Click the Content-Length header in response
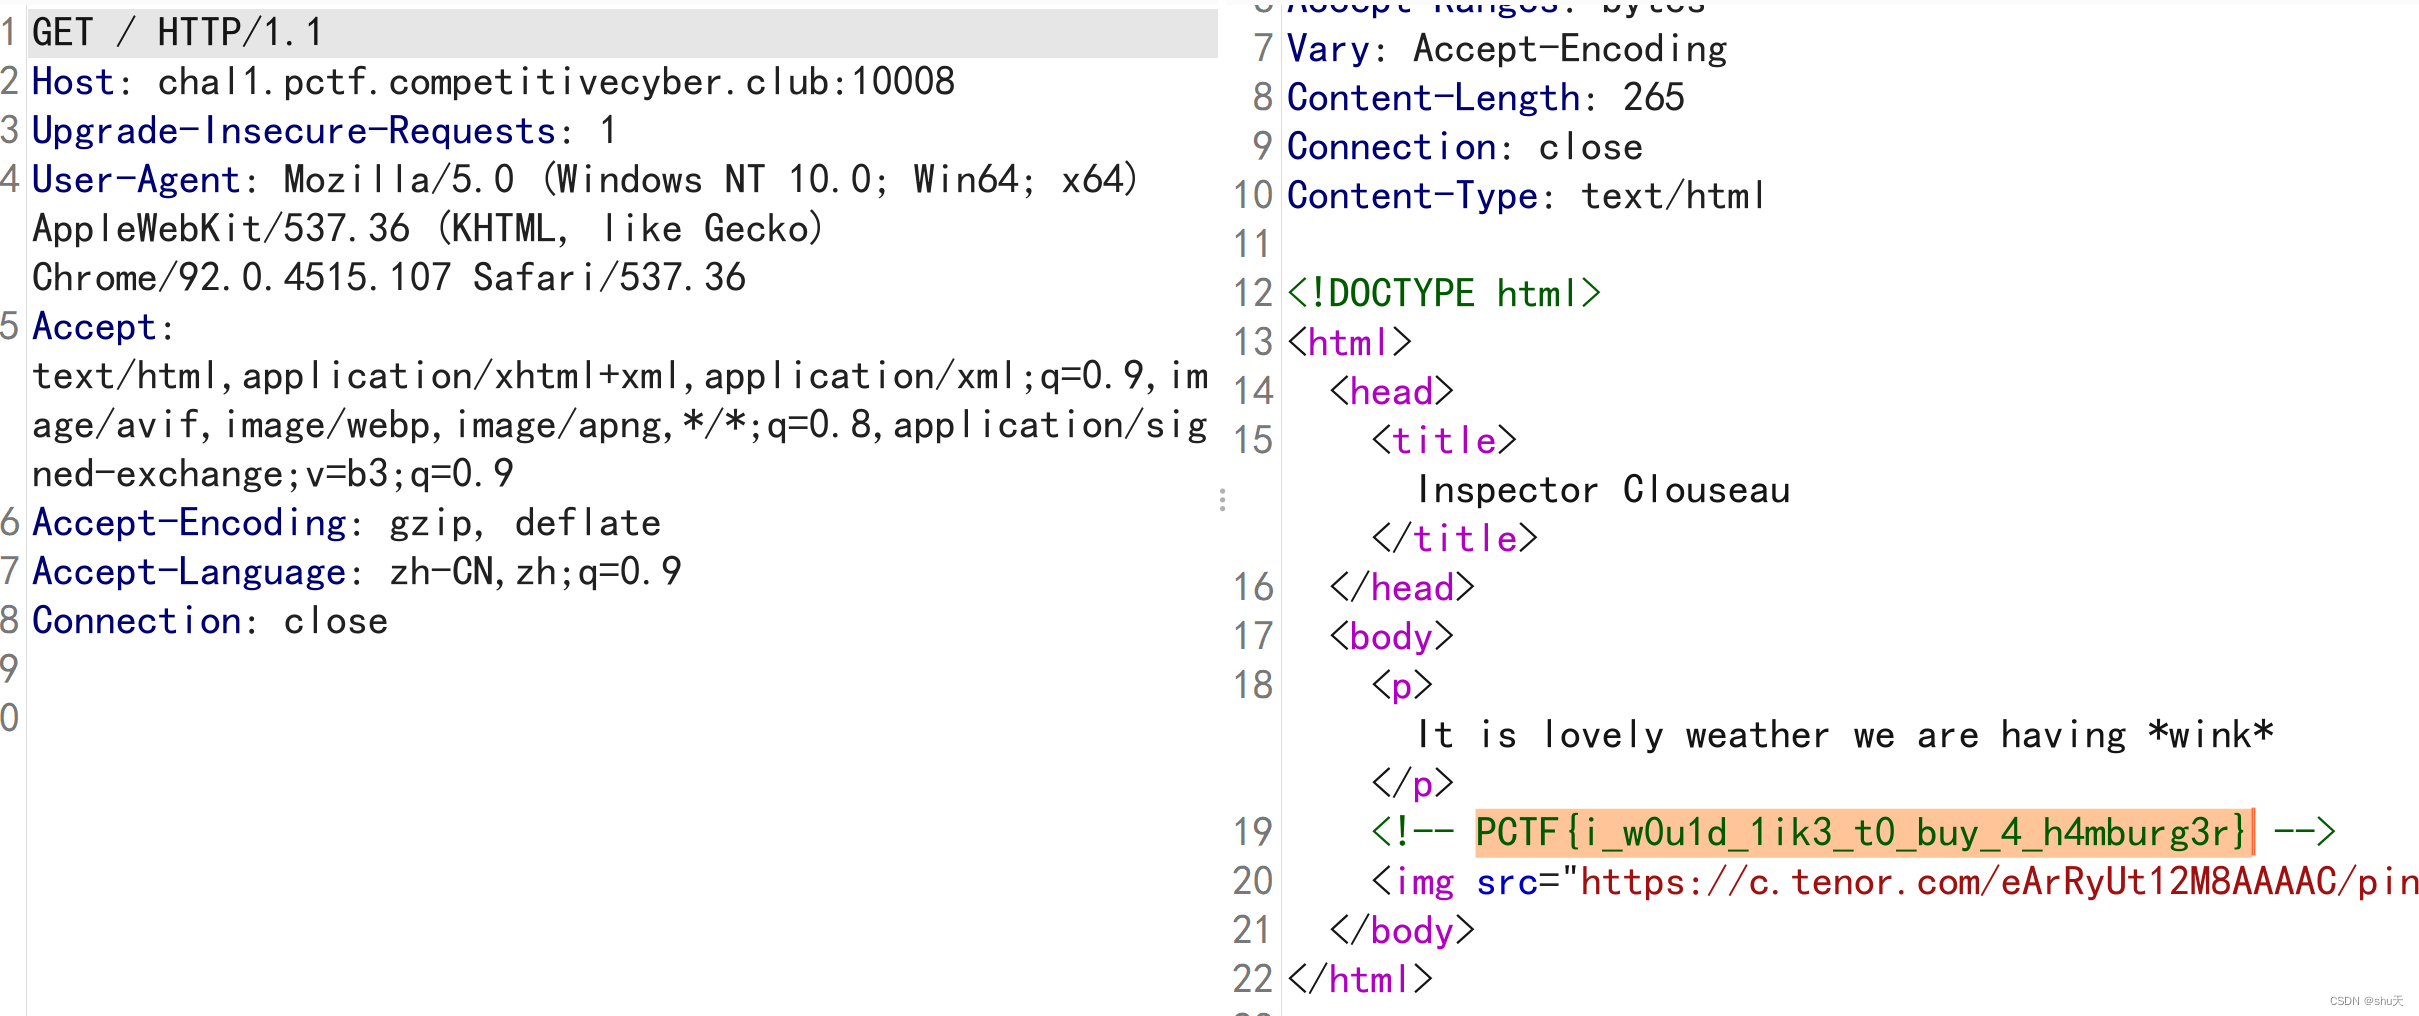The width and height of the screenshot is (2419, 1016). point(1434,98)
